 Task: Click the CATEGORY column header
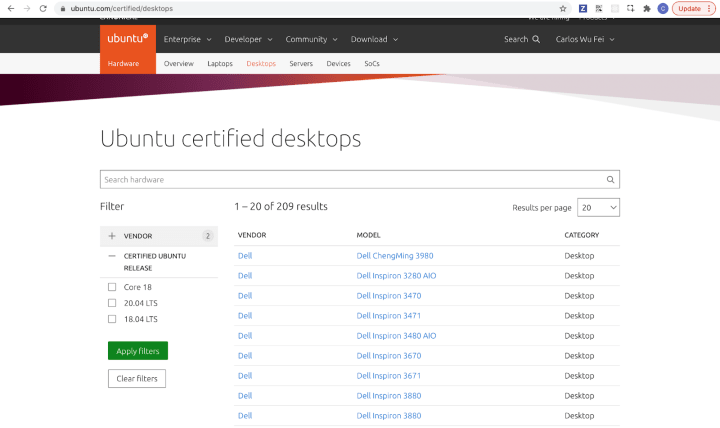tap(582, 235)
